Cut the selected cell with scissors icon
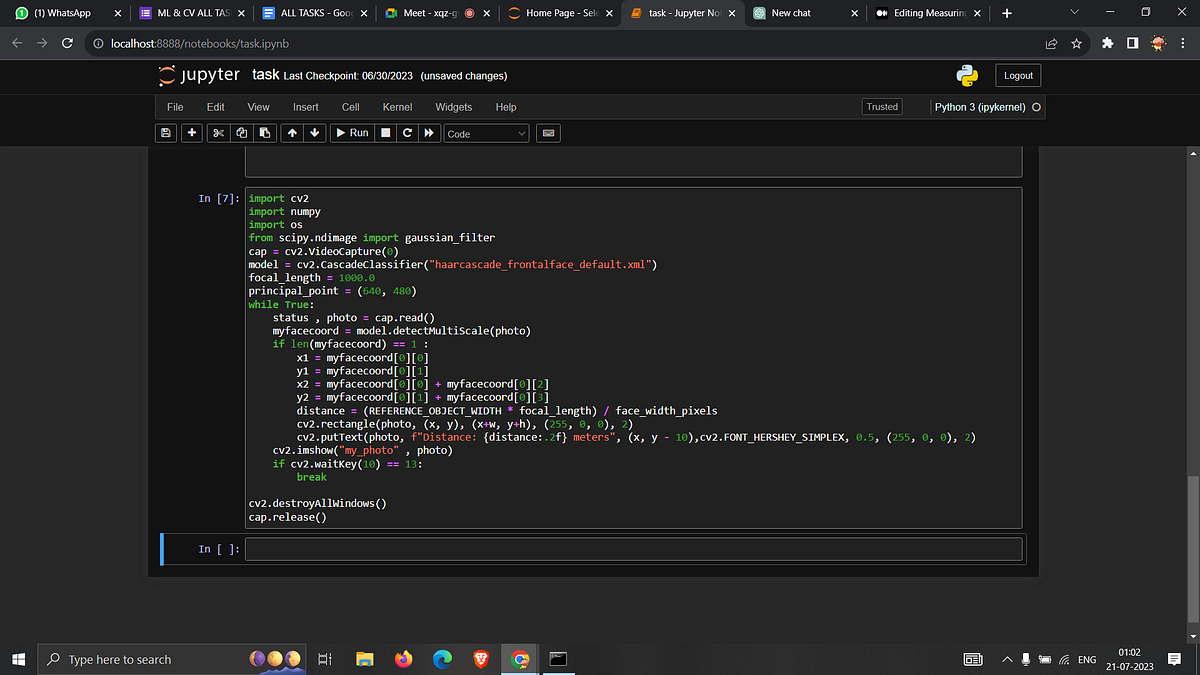The height and width of the screenshot is (675, 1200). [x=219, y=133]
